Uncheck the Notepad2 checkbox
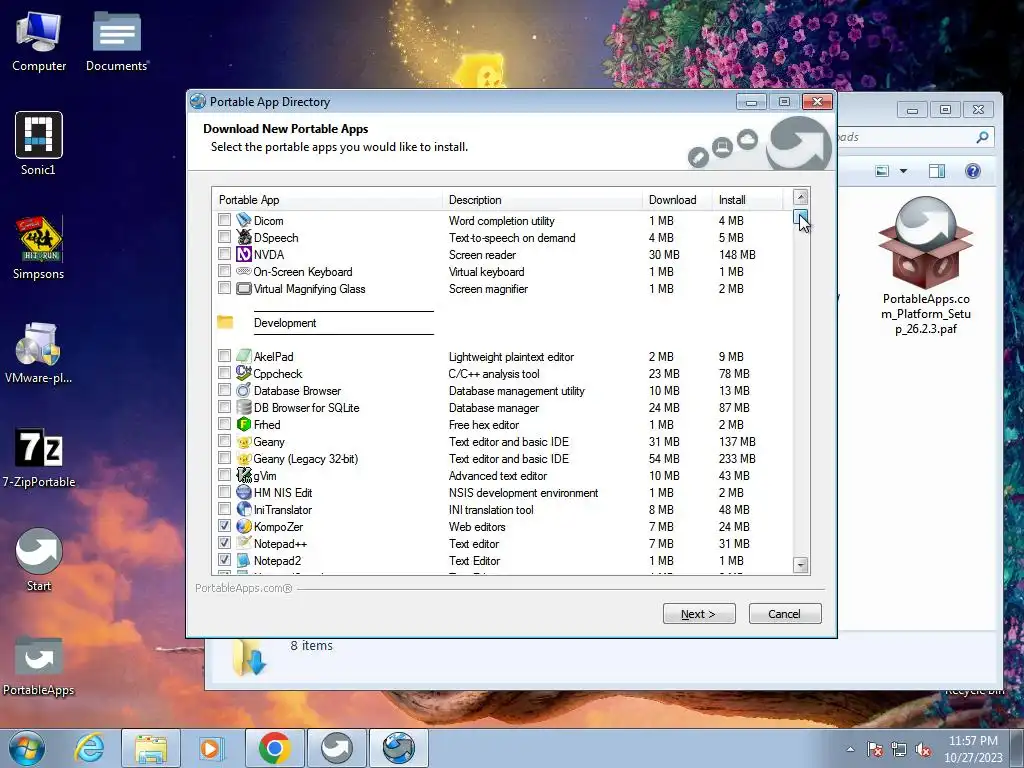The height and width of the screenshot is (768, 1024). click(224, 559)
